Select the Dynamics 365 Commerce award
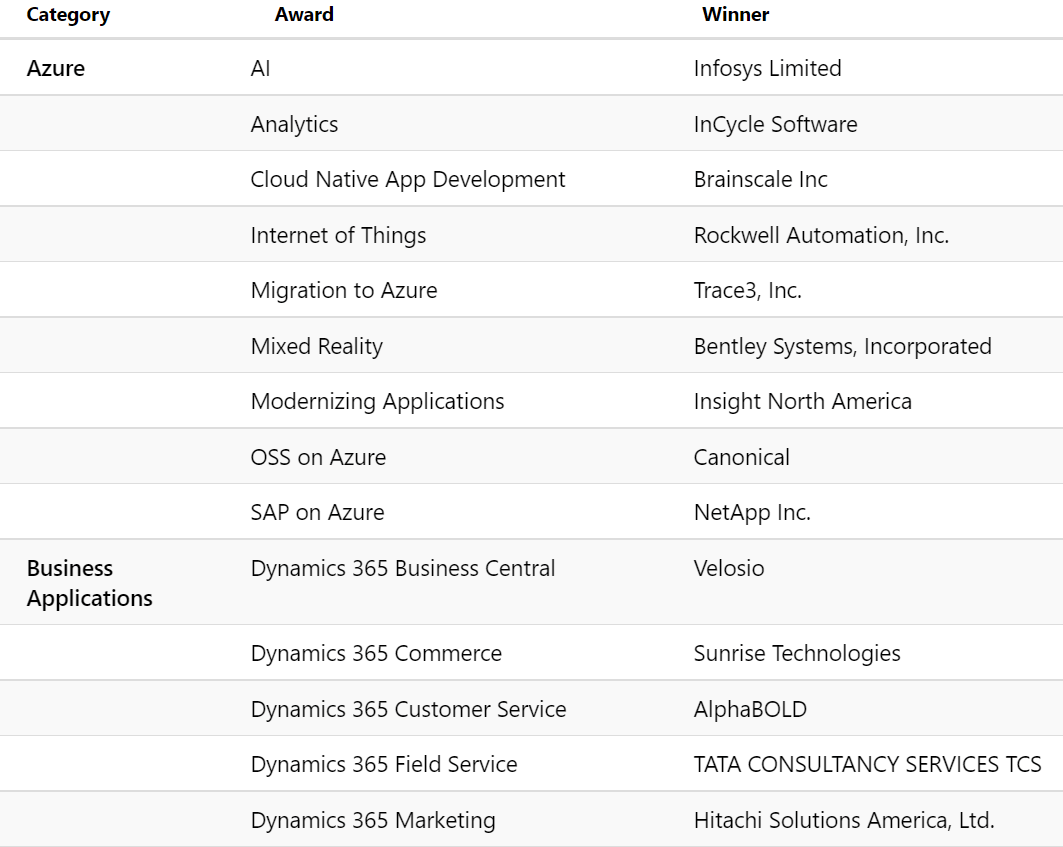 coord(376,654)
